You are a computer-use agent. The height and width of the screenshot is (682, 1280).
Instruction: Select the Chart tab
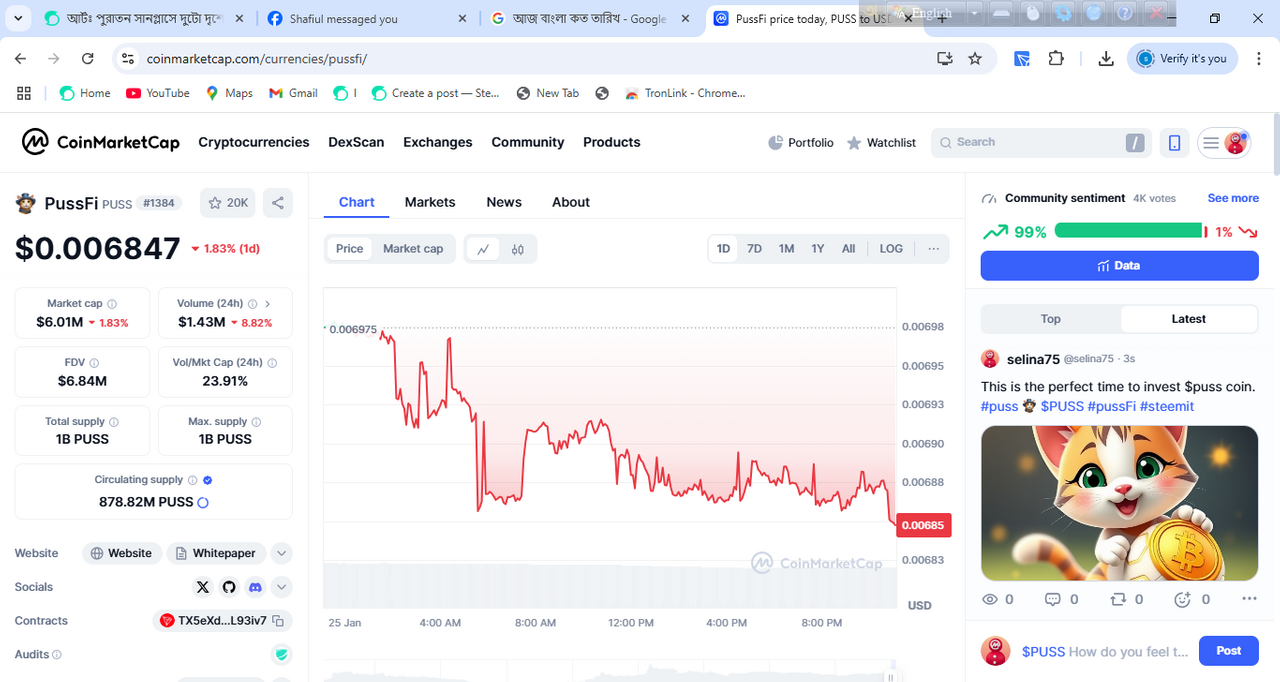point(357,202)
